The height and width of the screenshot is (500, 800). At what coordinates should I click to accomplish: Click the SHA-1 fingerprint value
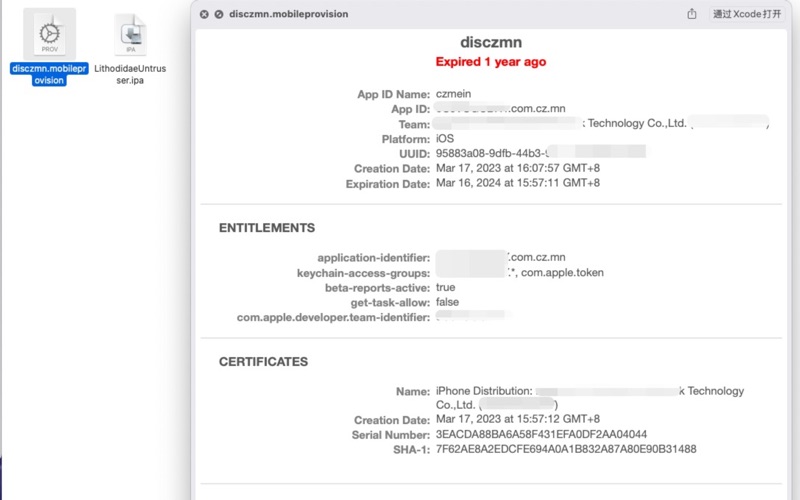[x=566, y=450]
